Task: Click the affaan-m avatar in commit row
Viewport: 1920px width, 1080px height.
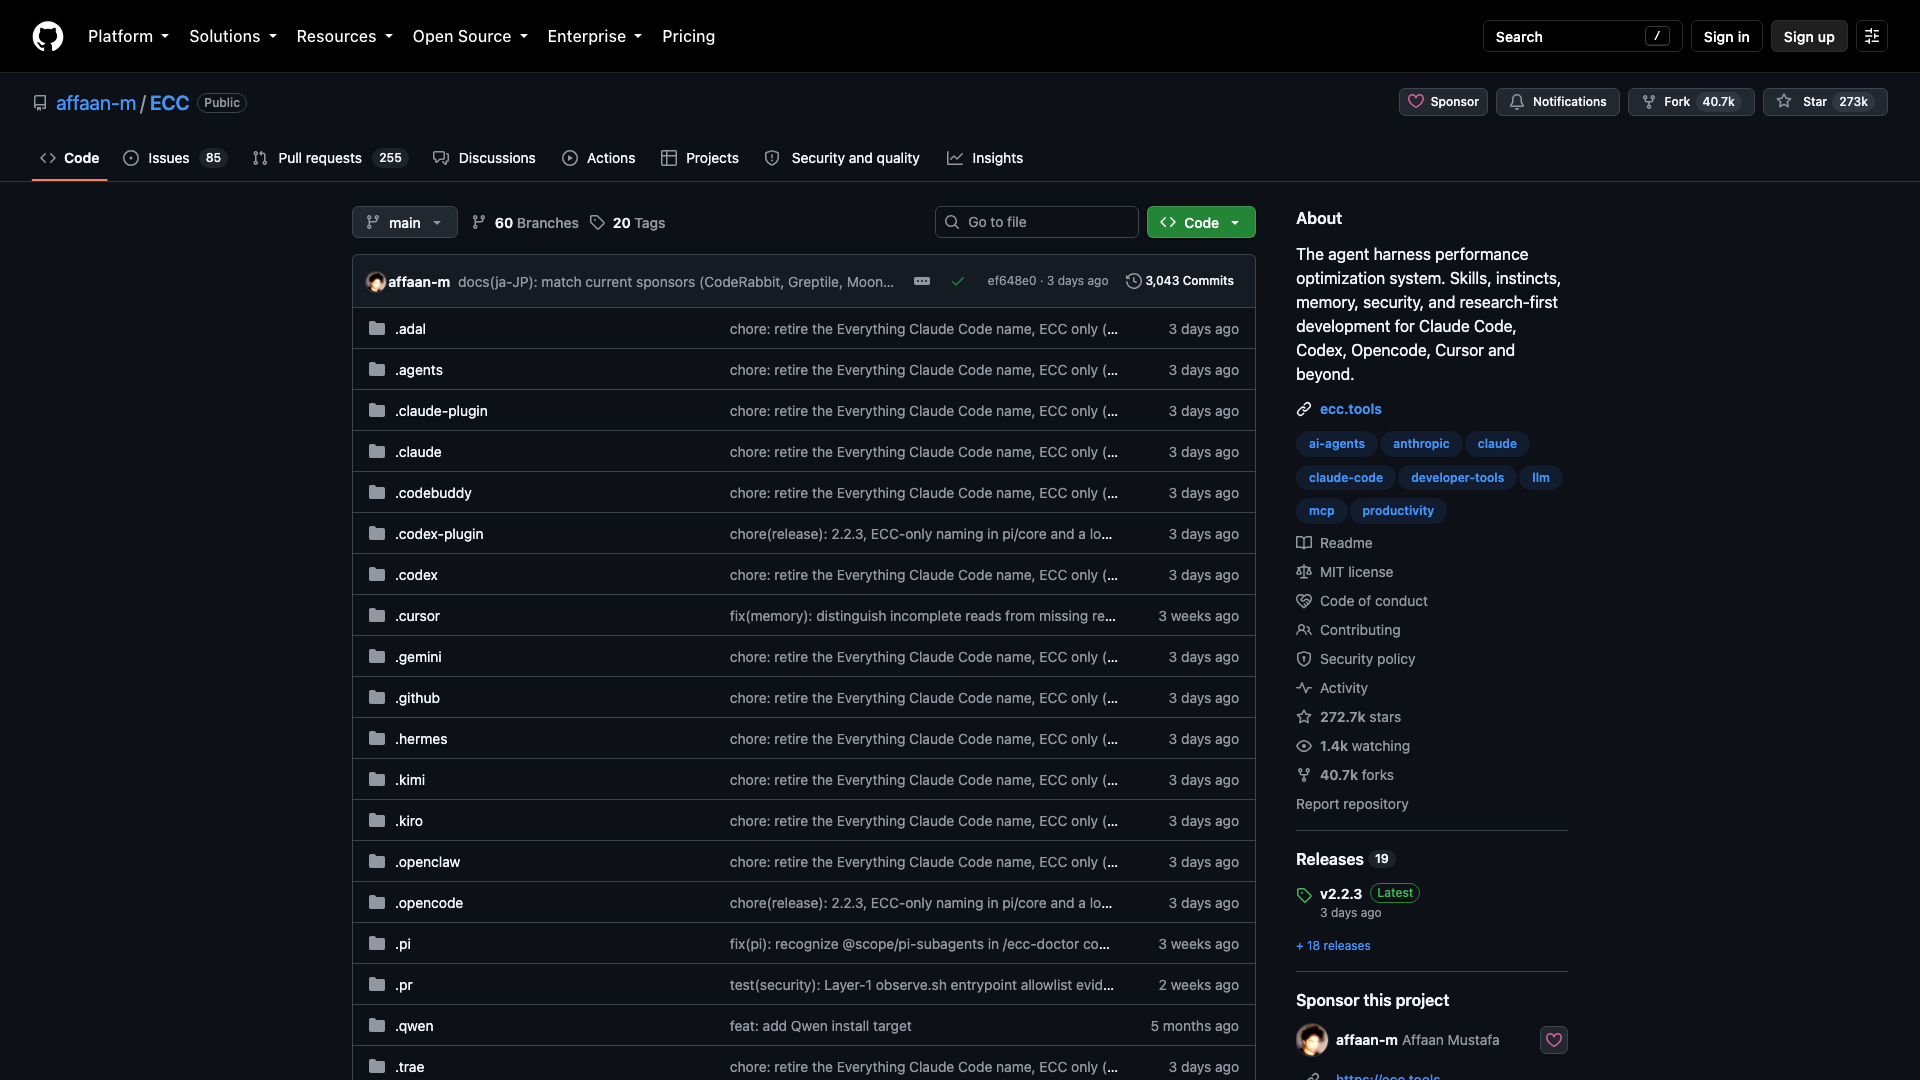Action: pos(376,281)
